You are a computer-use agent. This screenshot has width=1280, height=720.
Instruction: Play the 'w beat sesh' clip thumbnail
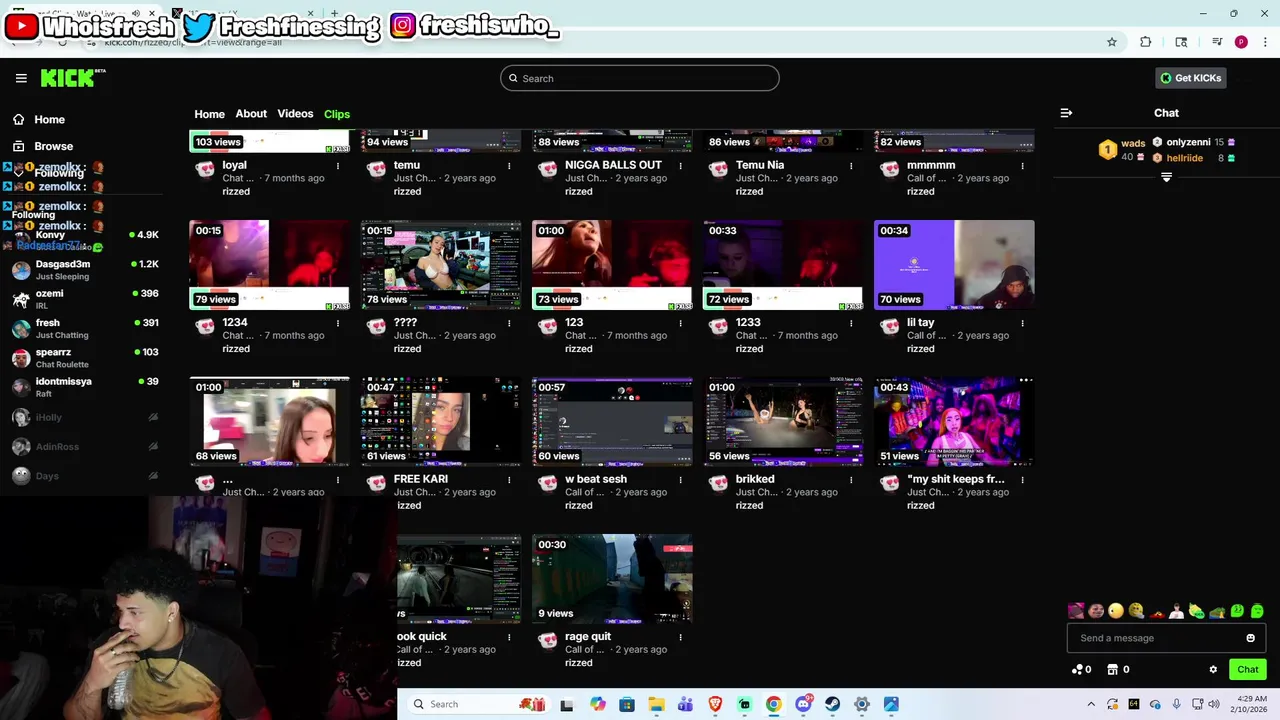point(612,422)
